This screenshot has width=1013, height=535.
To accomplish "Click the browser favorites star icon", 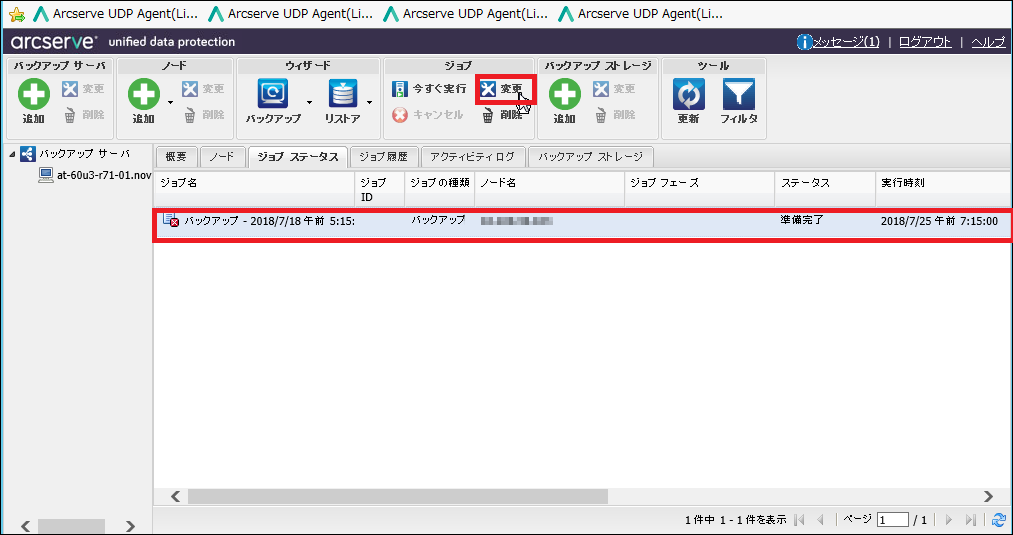I will click(x=17, y=14).
